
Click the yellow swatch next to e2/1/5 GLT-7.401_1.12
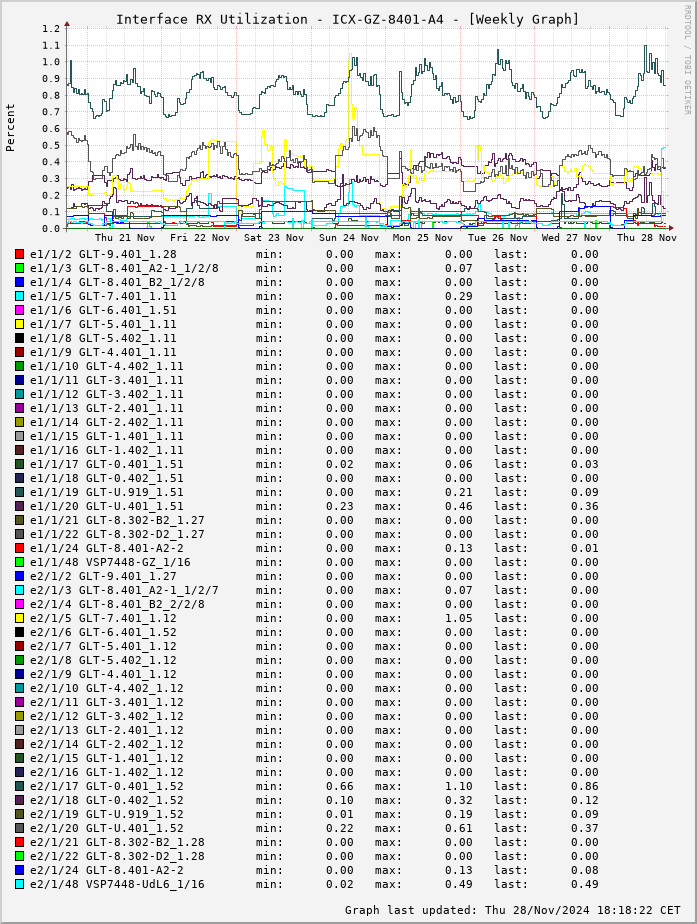[19, 618]
